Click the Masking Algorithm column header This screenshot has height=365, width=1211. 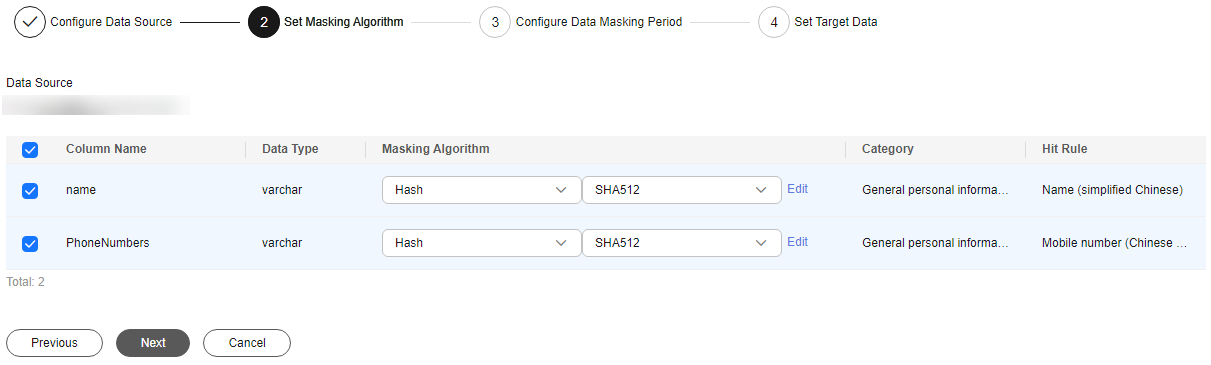436,149
